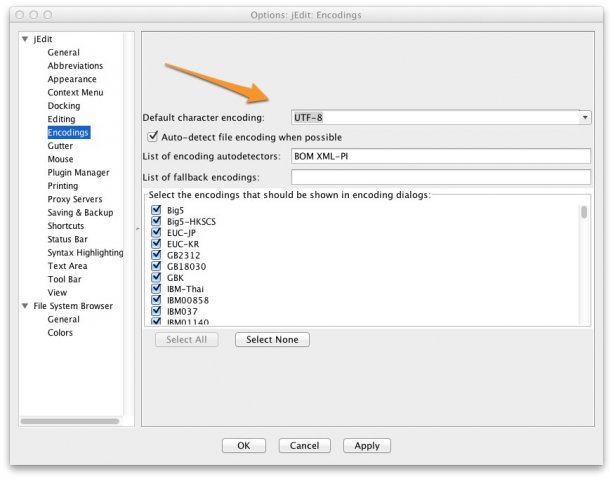The width and height of the screenshot is (613, 479).
Task: Select the Printing options
Action: tap(63, 186)
